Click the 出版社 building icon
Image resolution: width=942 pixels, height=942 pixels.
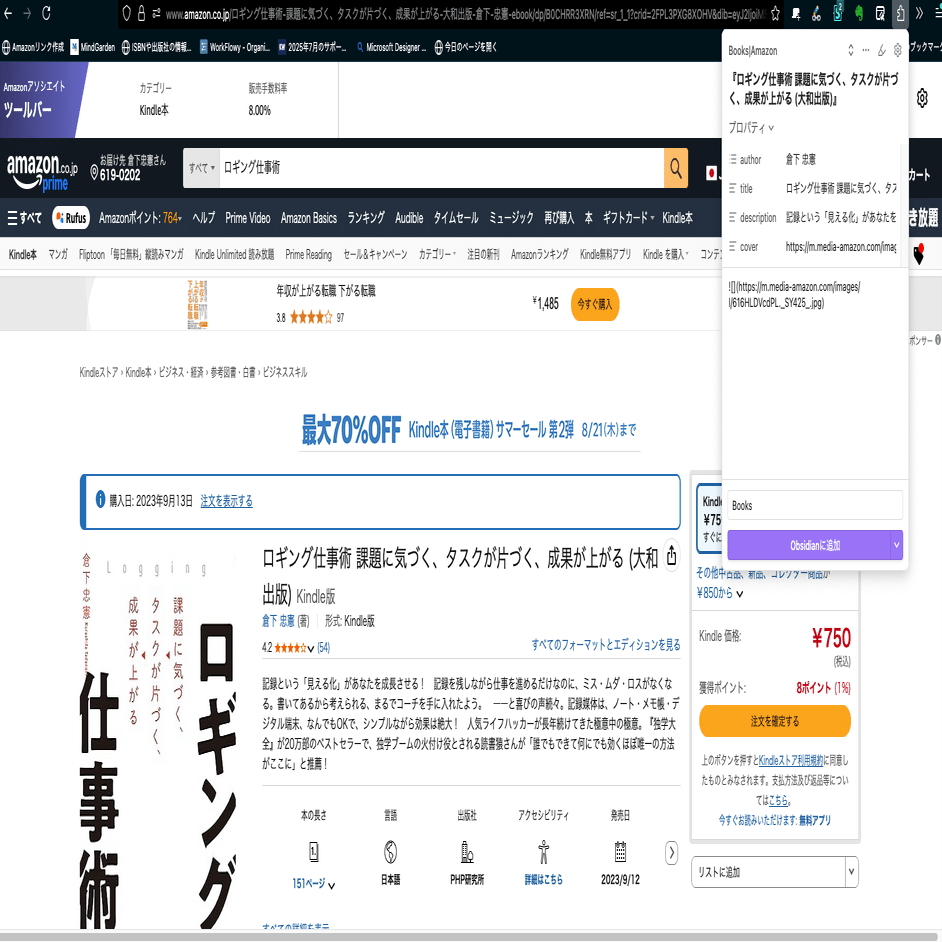point(467,852)
